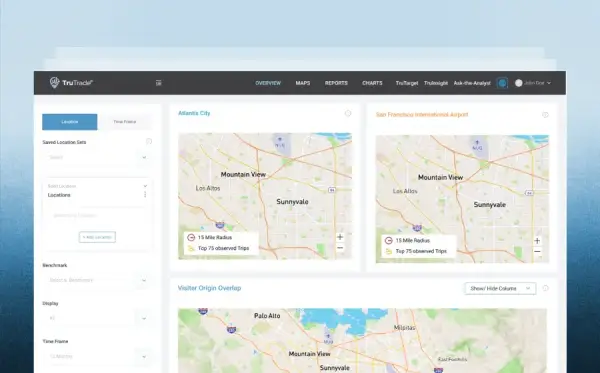Screen dimensions: 600x373
Task: Click Palo Alto label on the overlap map
Action: (267, 316)
